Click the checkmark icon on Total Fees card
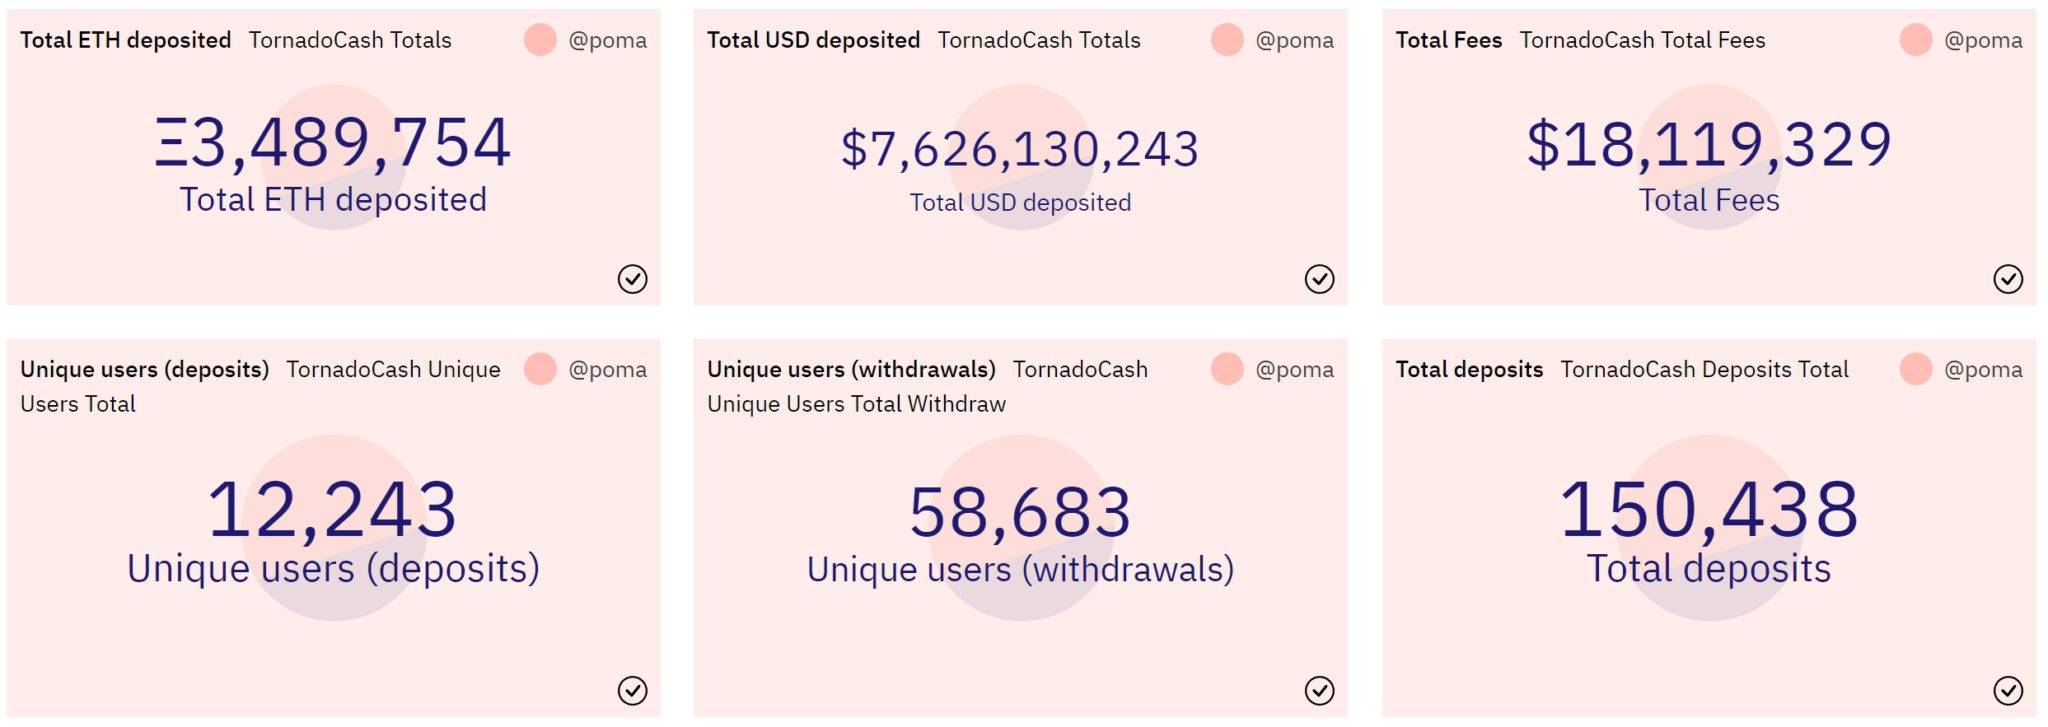This screenshot has height=727, width=2048. coord(2008,279)
